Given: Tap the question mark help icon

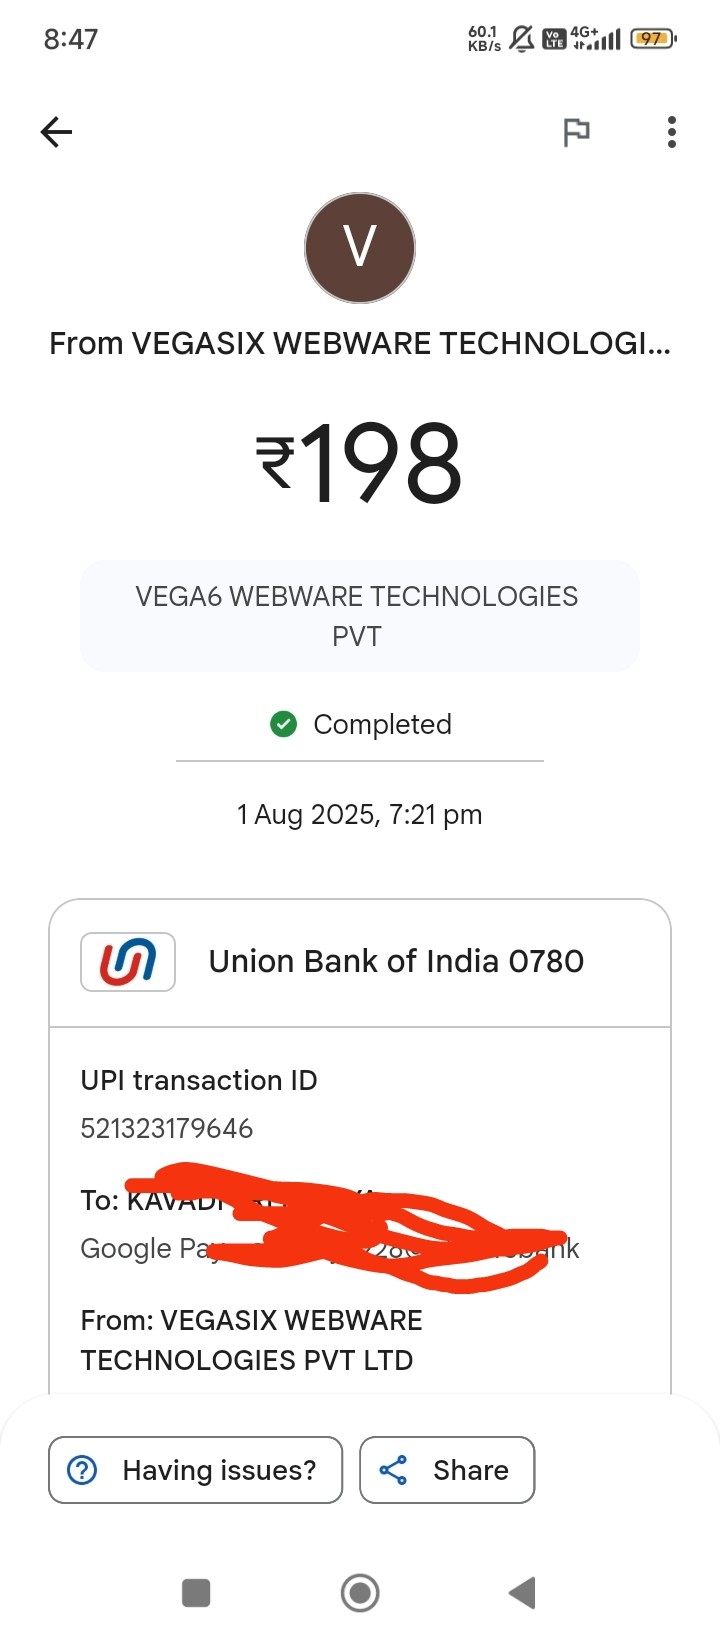Looking at the screenshot, I should pos(82,1470).
